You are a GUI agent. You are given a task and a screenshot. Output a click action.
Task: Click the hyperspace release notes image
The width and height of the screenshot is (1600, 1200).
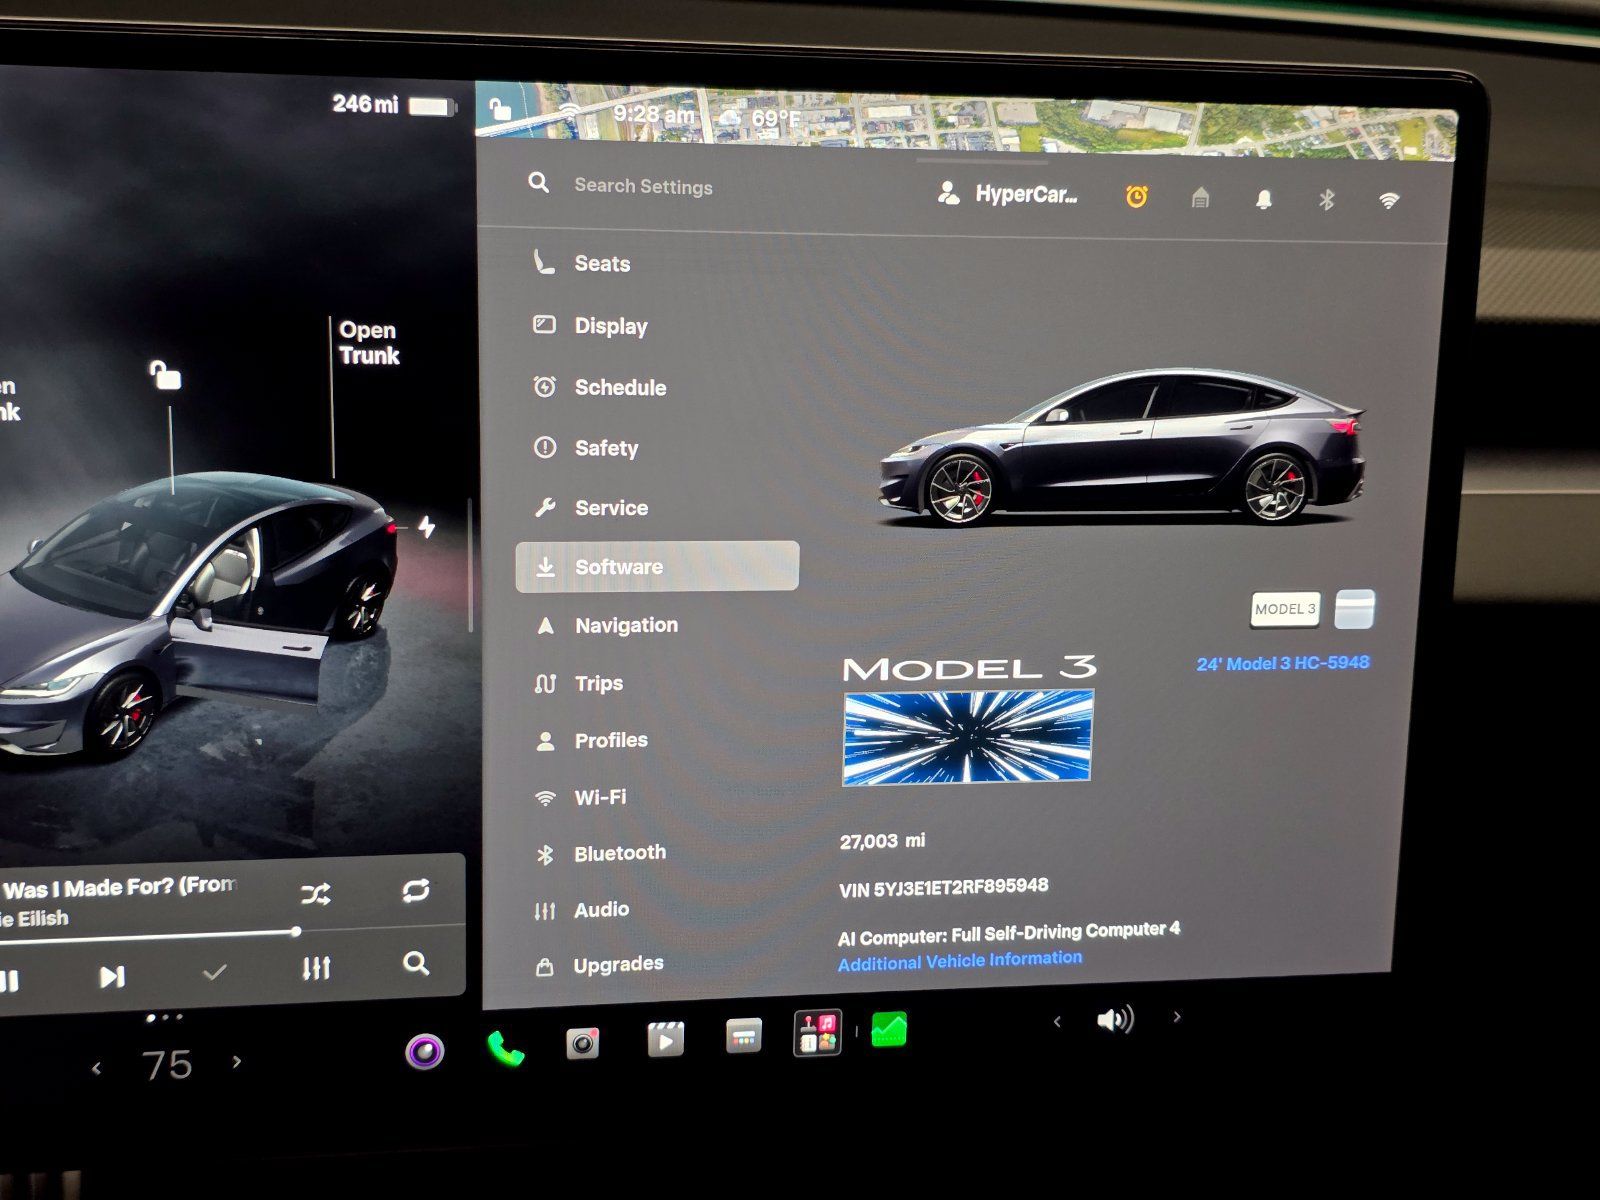[x=968, y=738]
